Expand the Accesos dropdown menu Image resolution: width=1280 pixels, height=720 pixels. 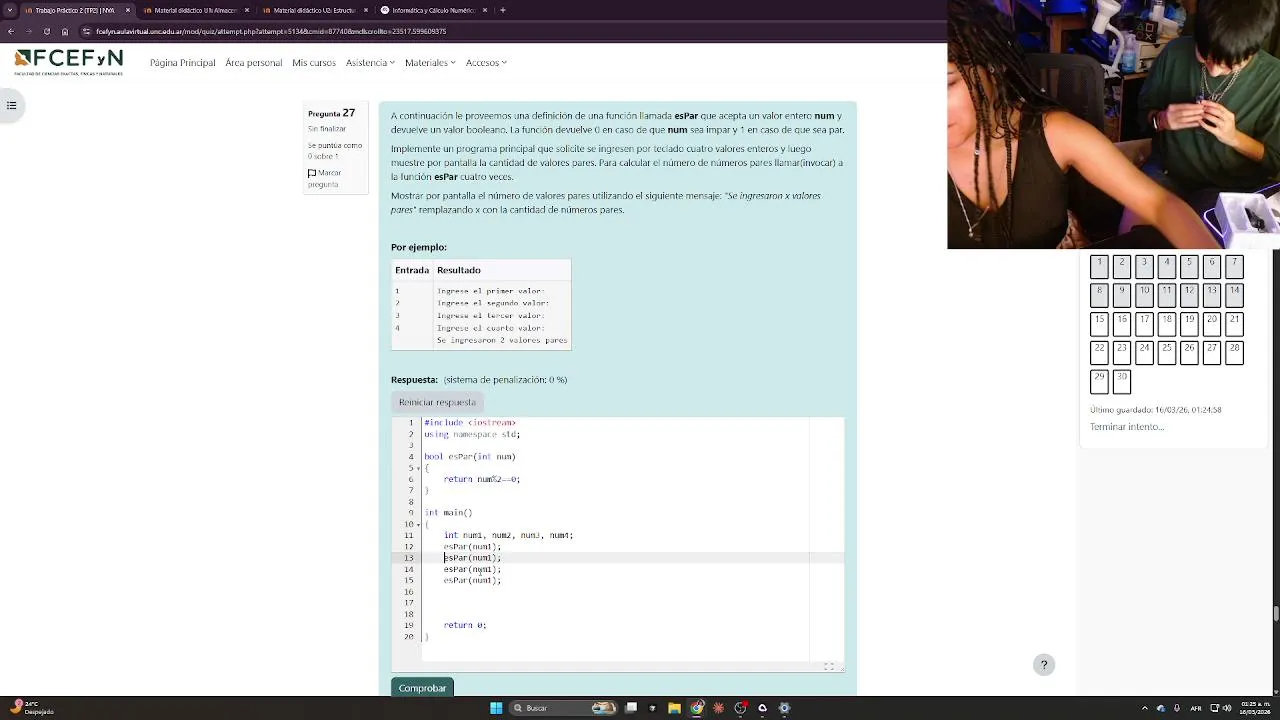click(x=486, y=62)
